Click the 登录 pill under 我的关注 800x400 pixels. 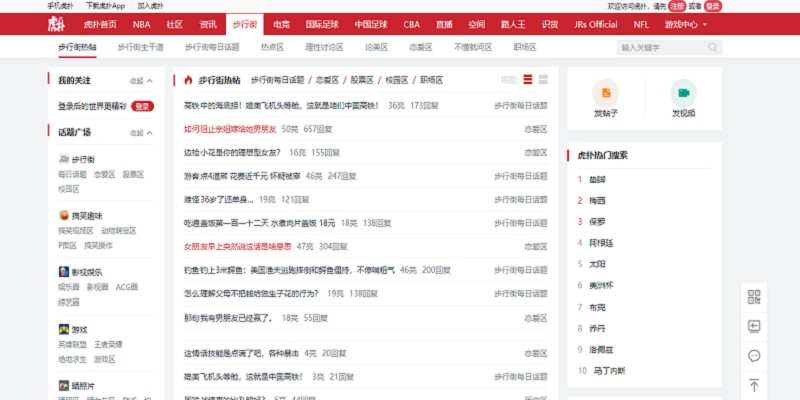142,107
